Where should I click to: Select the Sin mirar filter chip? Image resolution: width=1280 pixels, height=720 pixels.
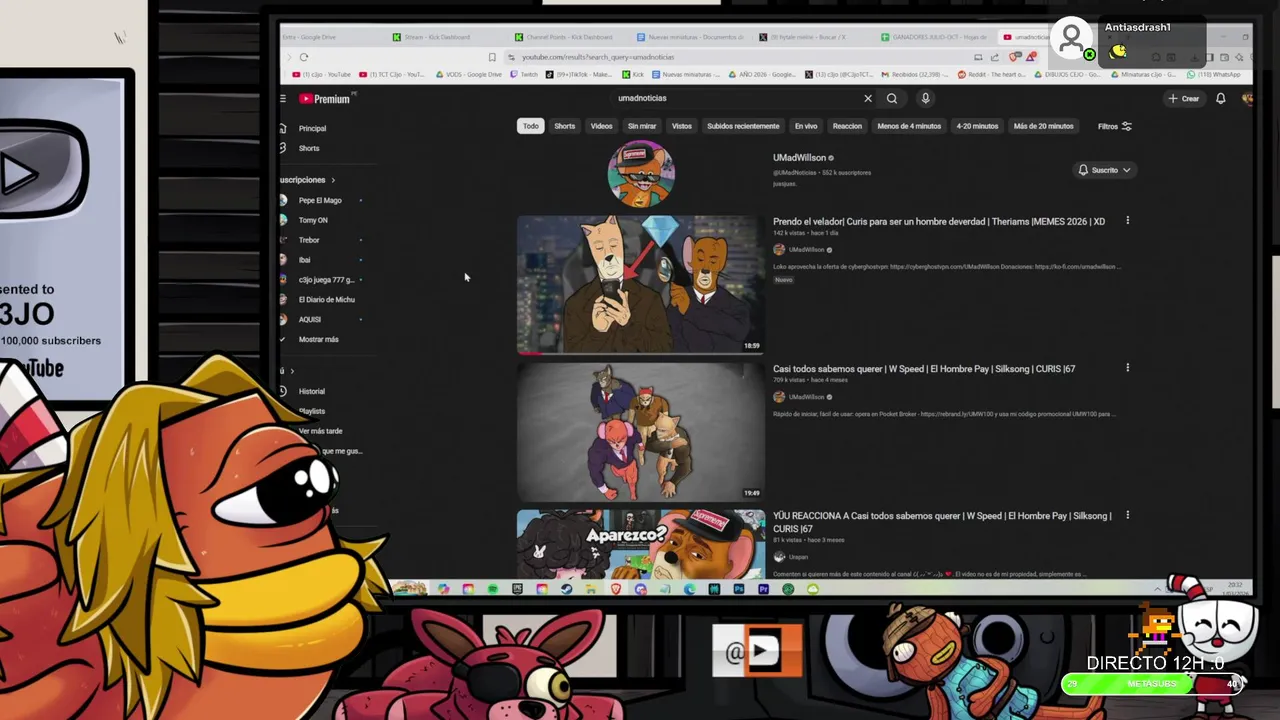pos(642,126)
